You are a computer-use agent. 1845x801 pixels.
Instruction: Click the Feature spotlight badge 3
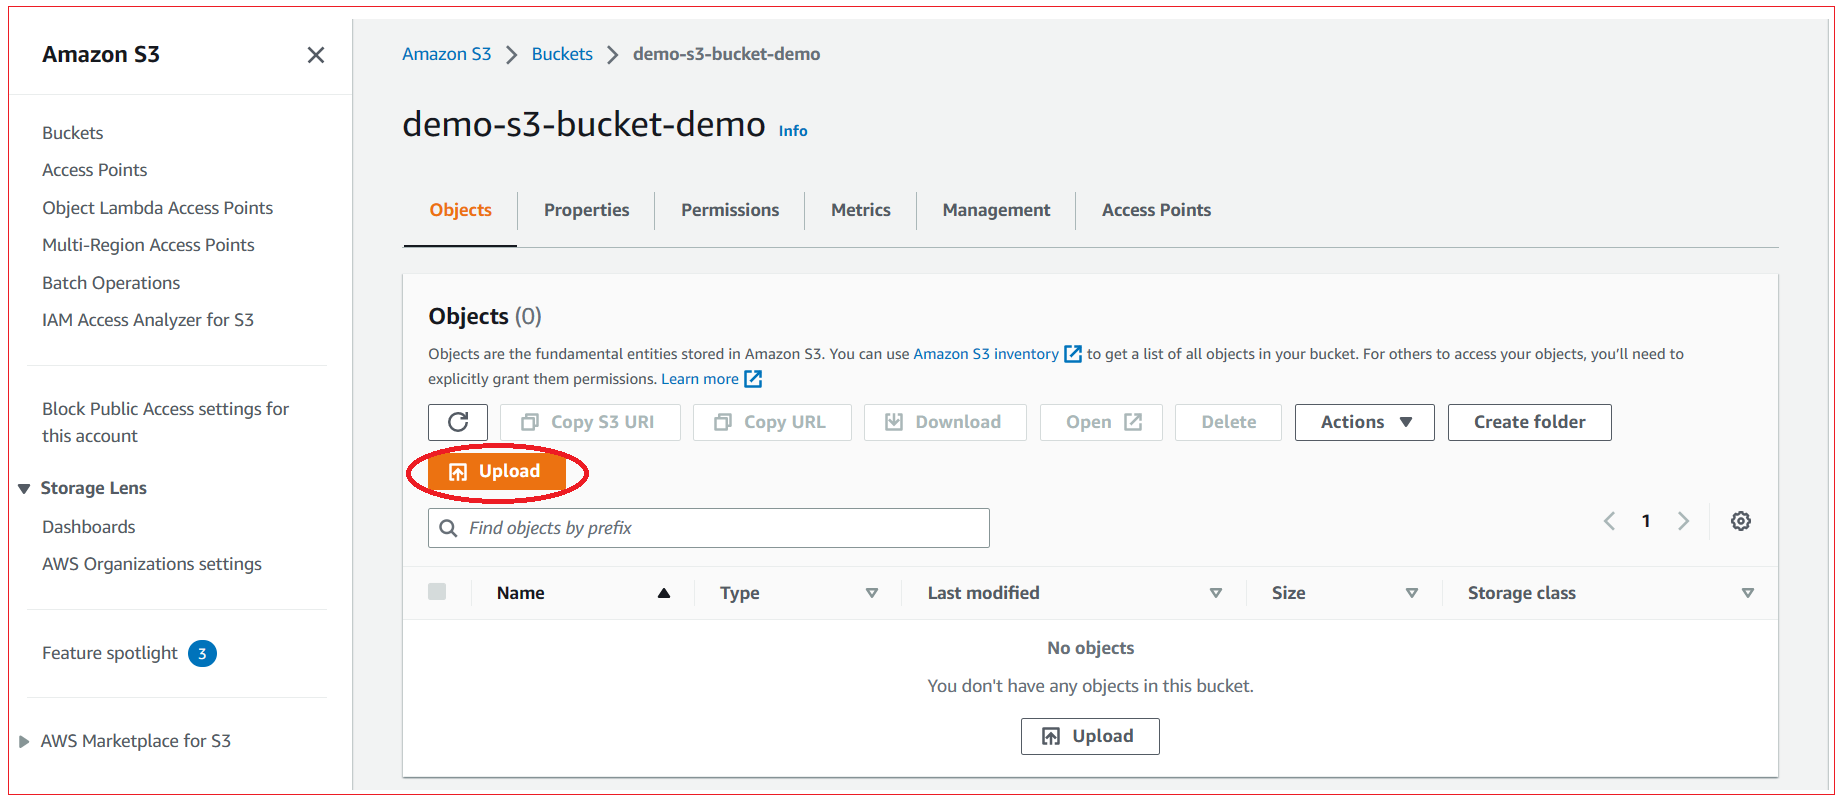point(202,653)
